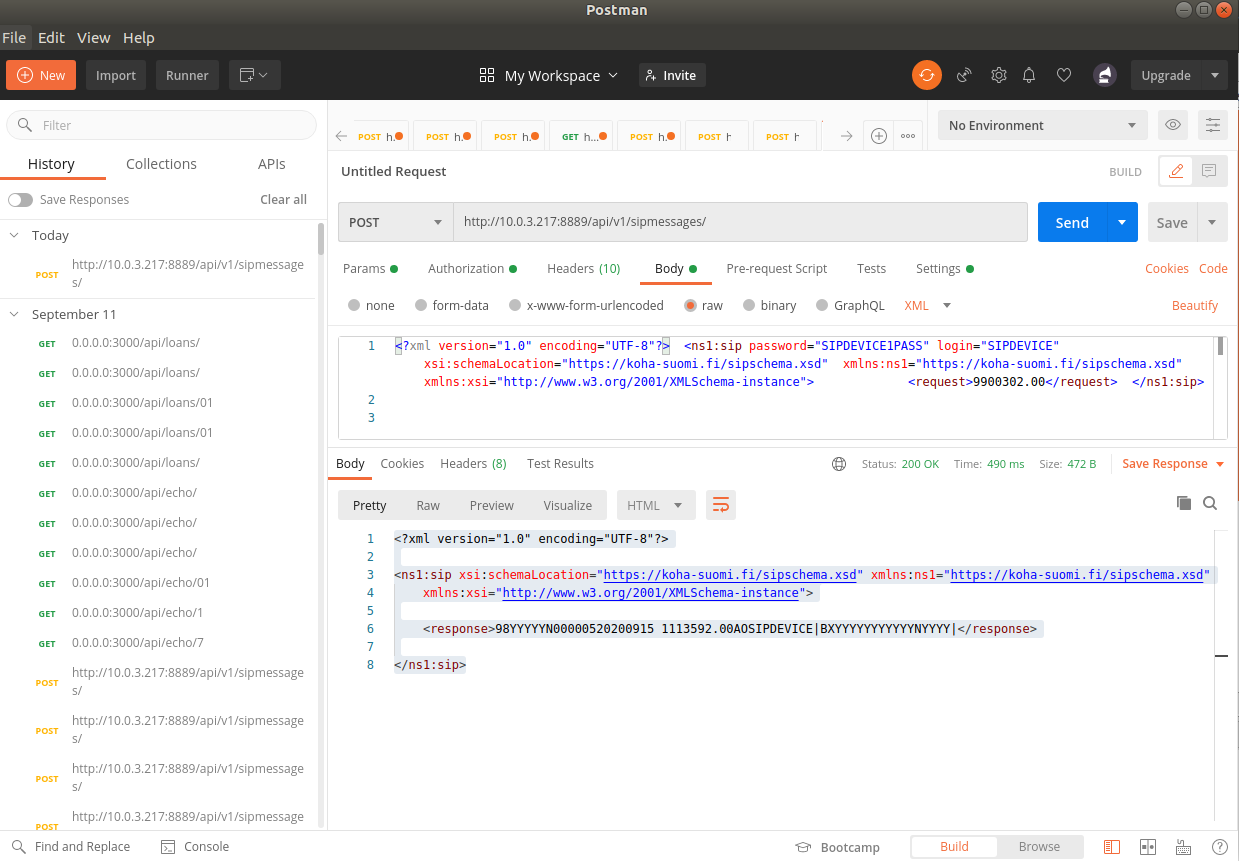
Task: Open the Pre-request Script tab
Action: [776, 268]
